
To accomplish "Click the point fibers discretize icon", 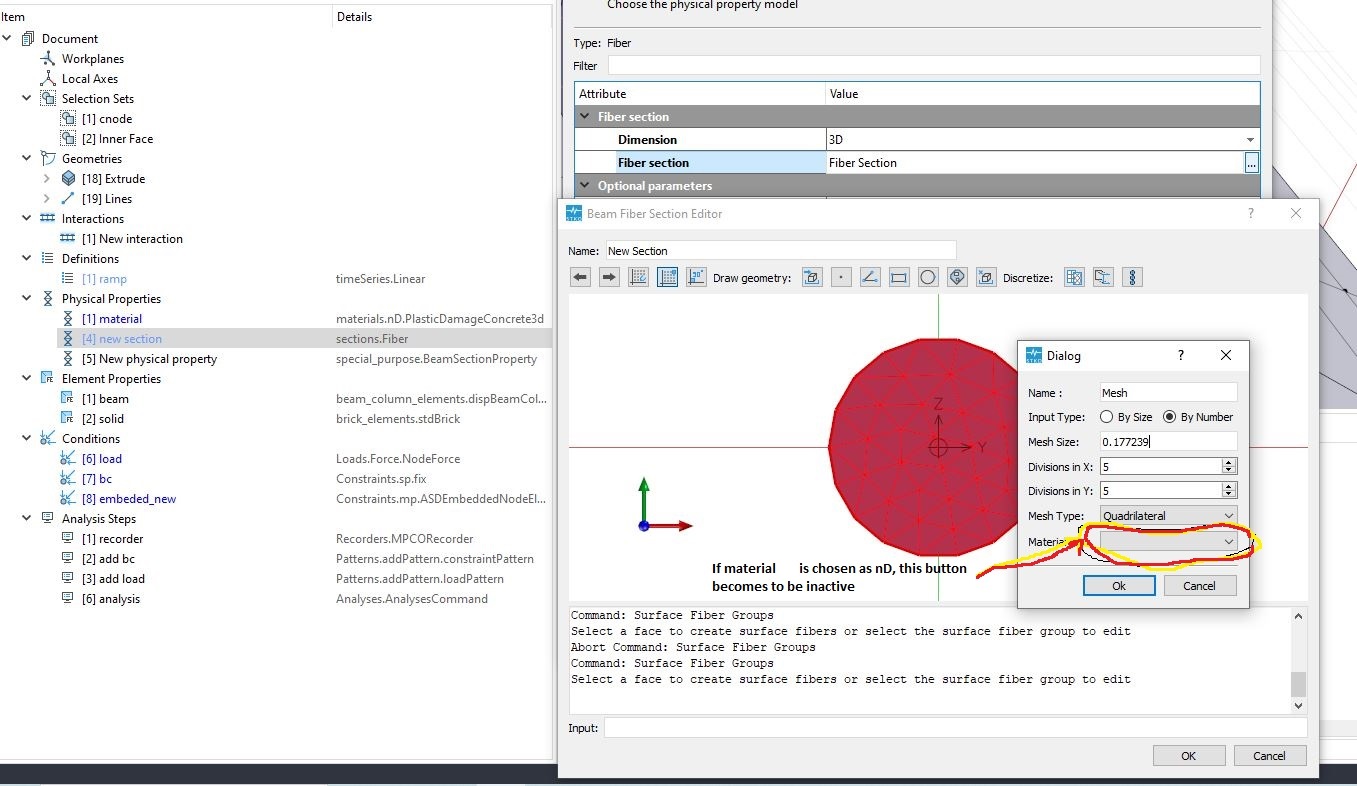I will [1133, 277].
